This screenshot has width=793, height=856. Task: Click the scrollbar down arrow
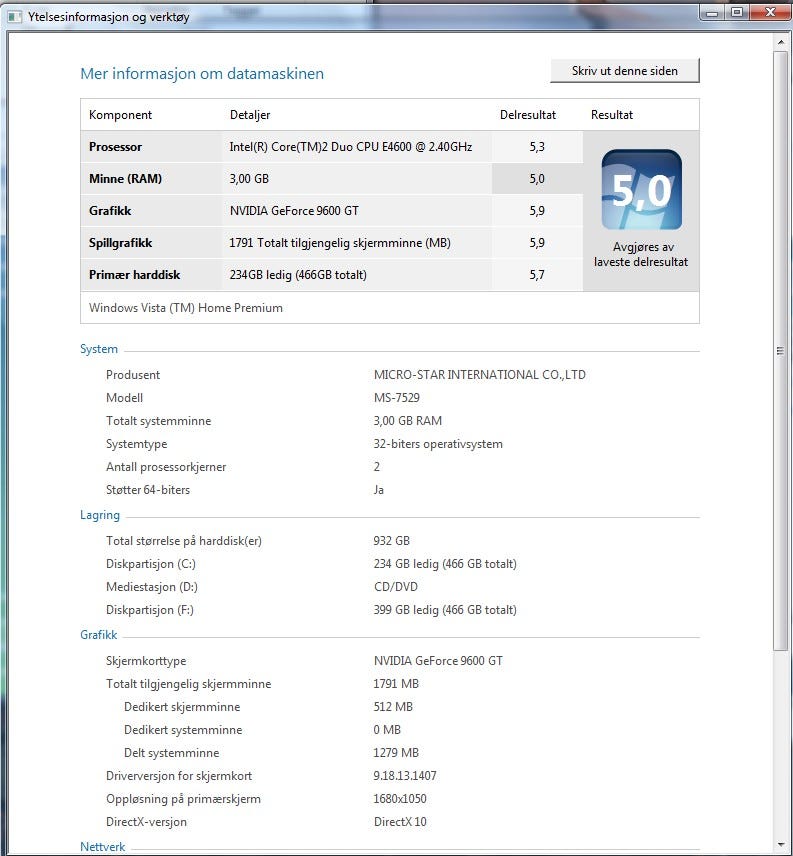coord(781,846)
